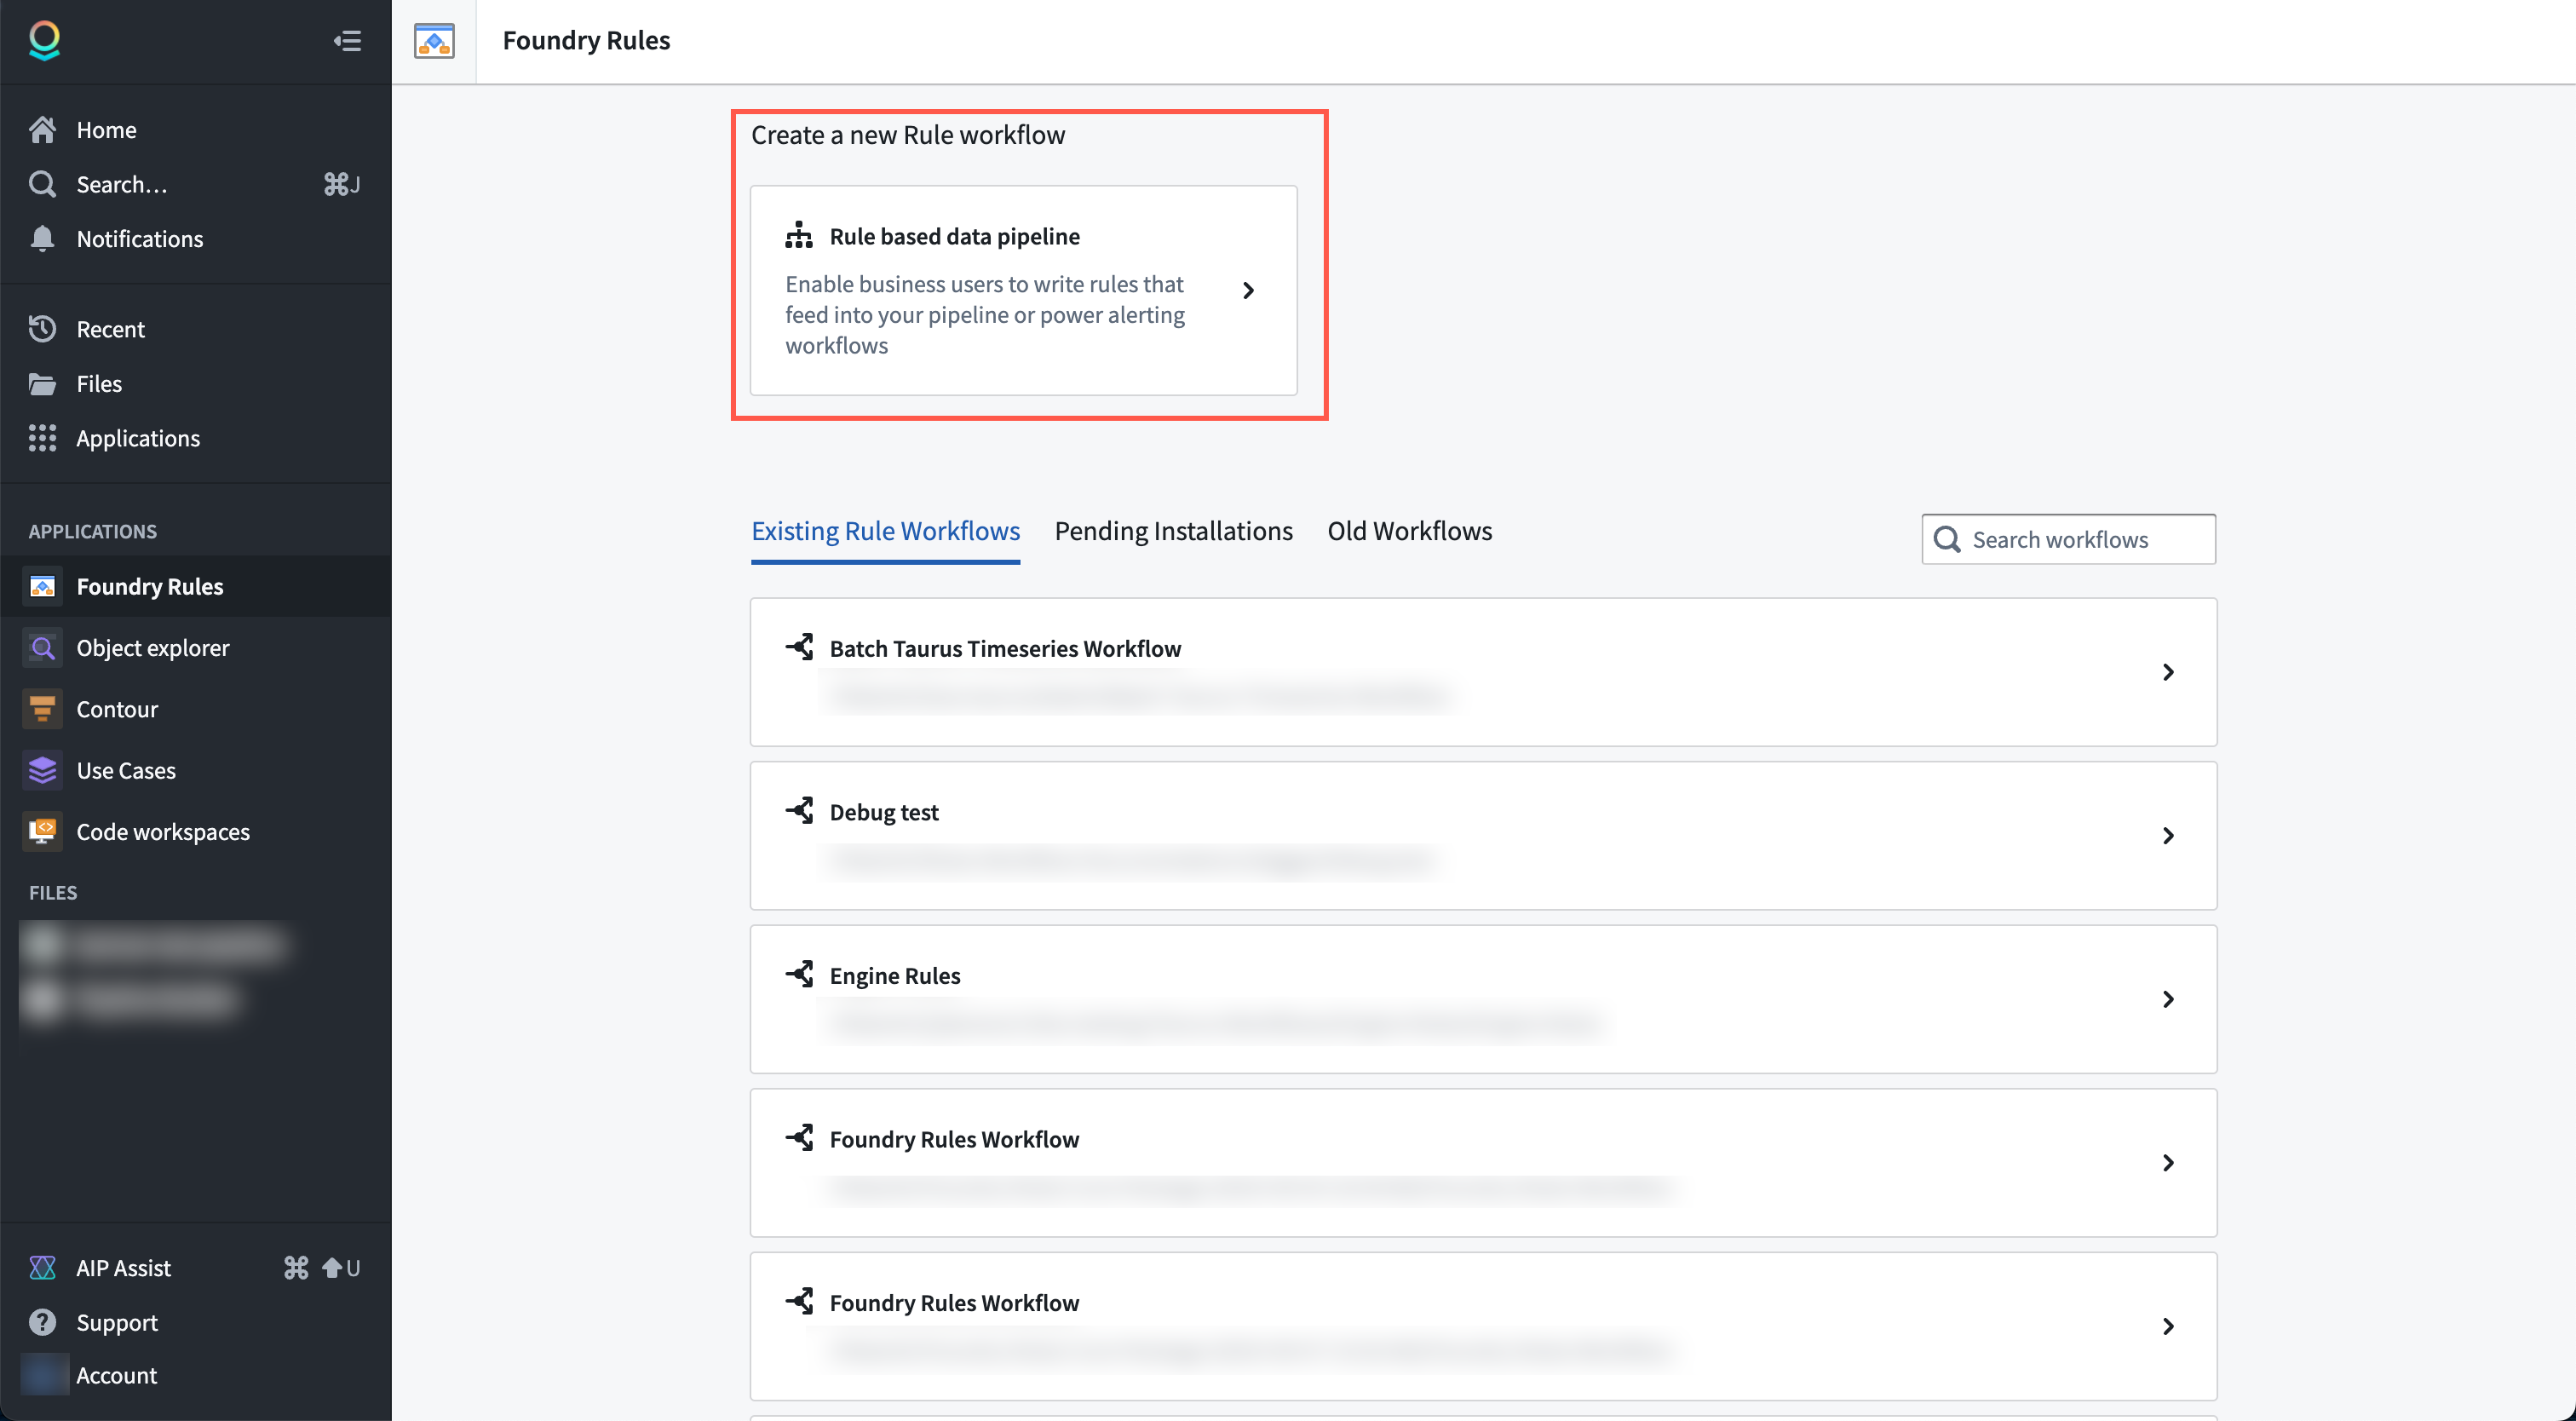This screenshot has width=2576, height=1421.
Task: Open the sidebar Search… entry
Action: (x=196, y=184)
